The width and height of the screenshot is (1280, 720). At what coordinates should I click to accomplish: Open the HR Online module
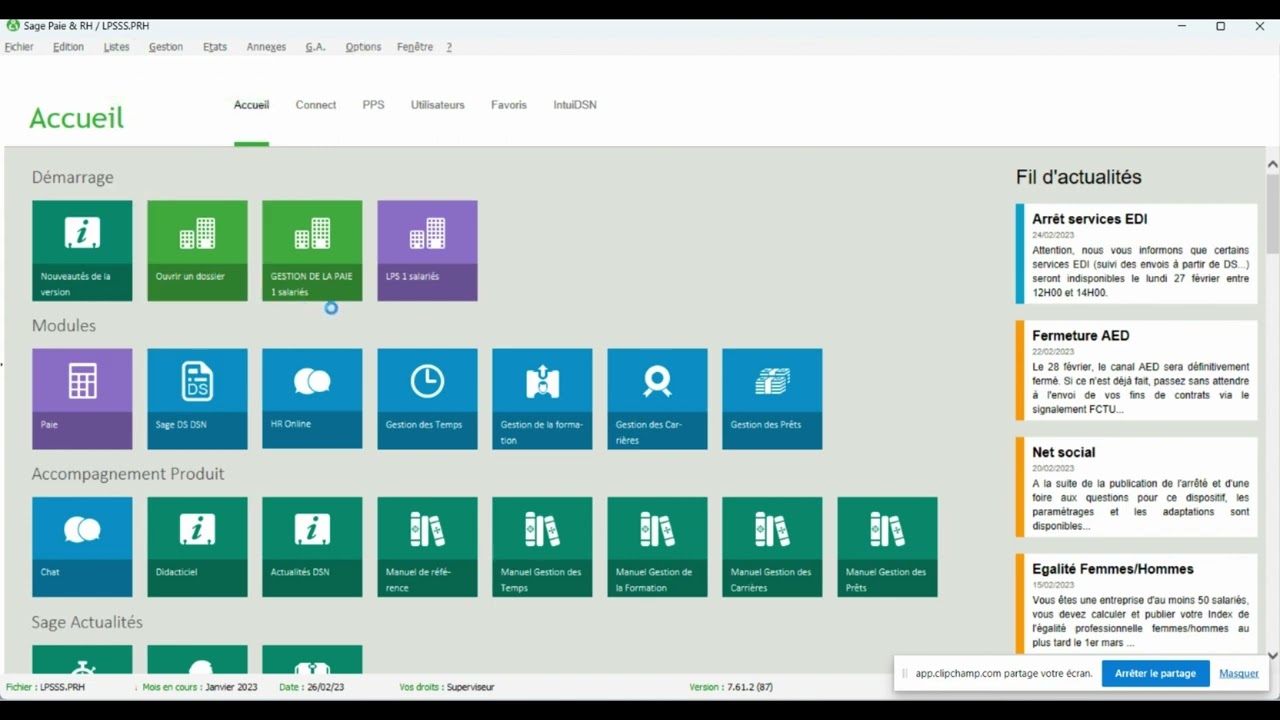[x=312, y=399]
